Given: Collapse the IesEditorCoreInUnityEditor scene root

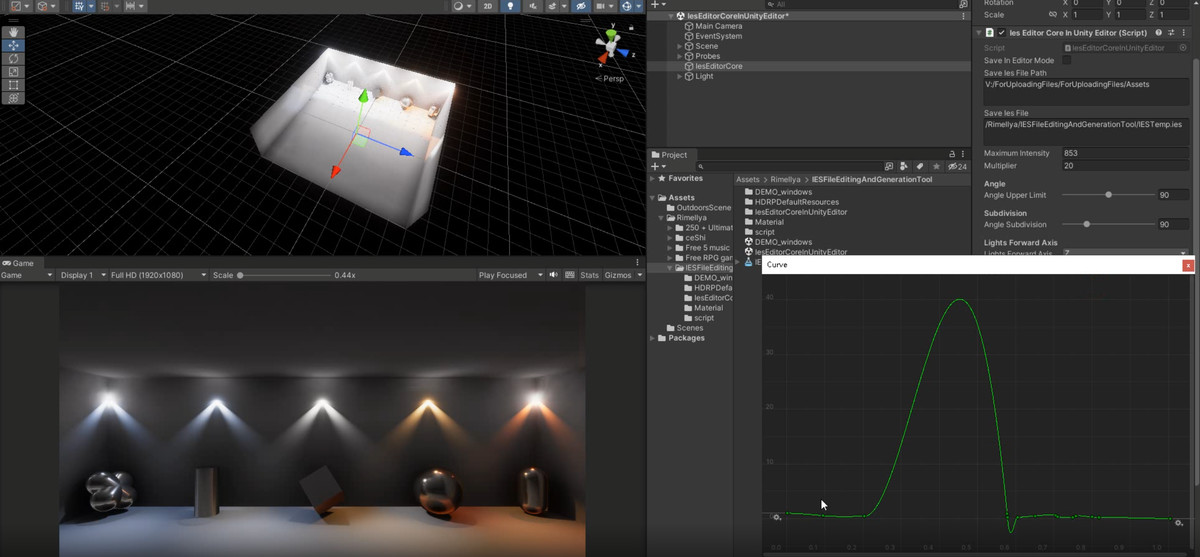Looking at the screenshot, I should point(670,16).
